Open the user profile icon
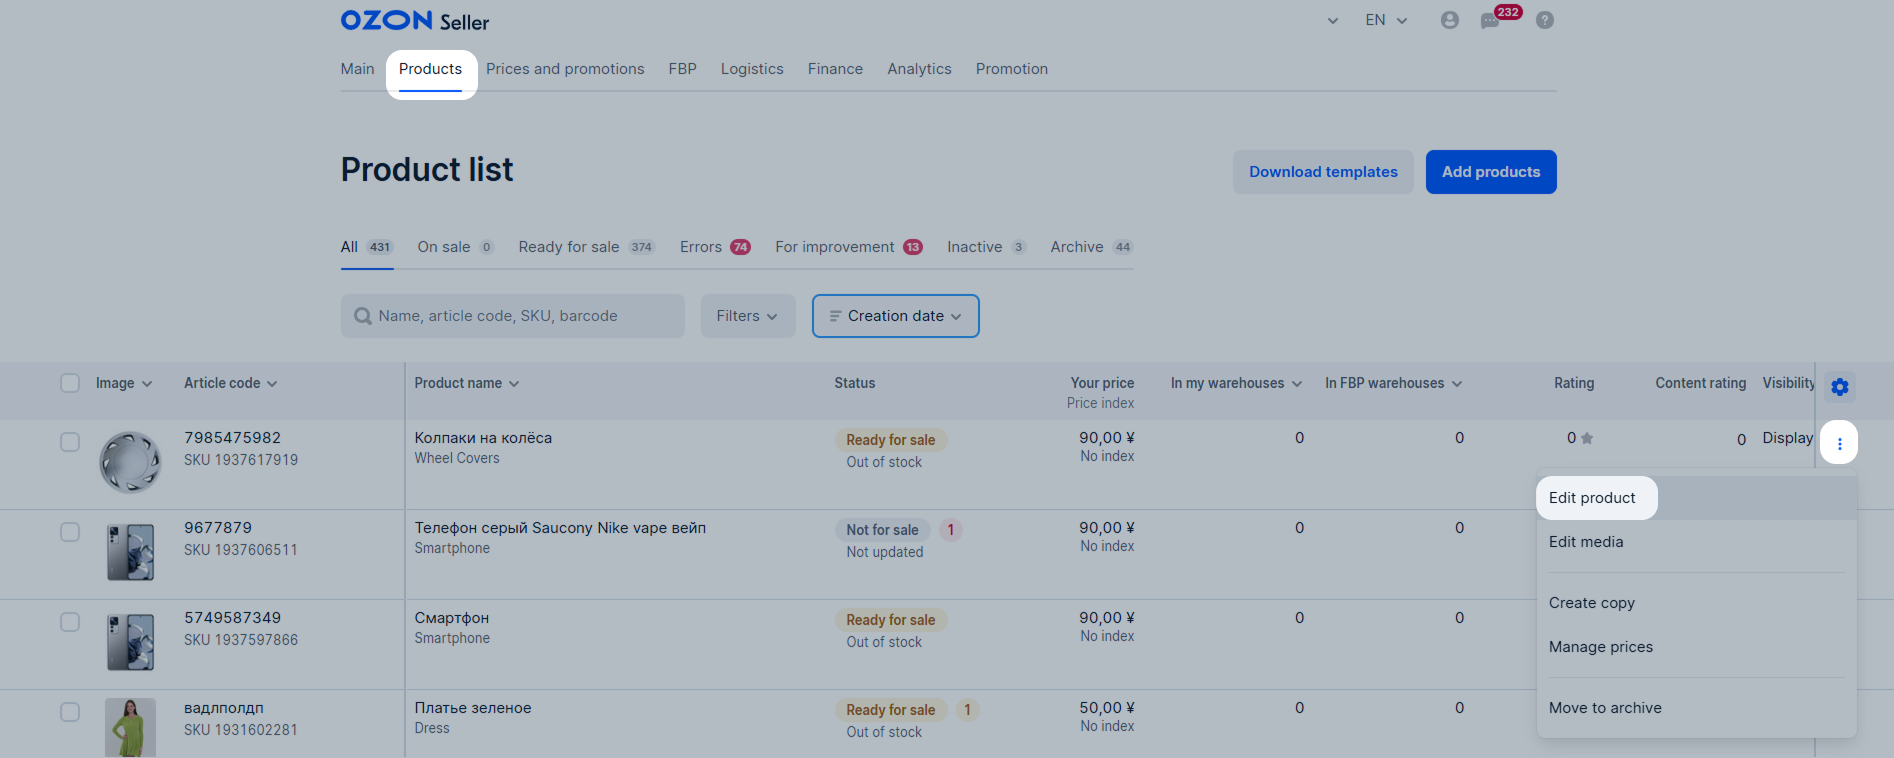The width and height of the screenshot is (1894, 758). pos(1449,20)
